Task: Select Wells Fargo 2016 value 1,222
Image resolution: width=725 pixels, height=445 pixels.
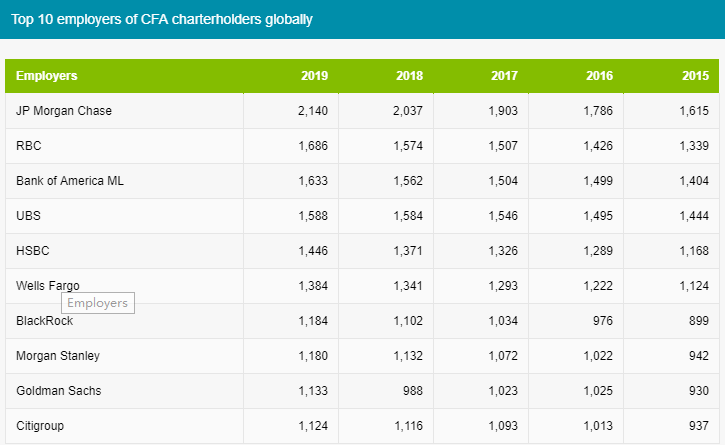Action: (598, 286)
